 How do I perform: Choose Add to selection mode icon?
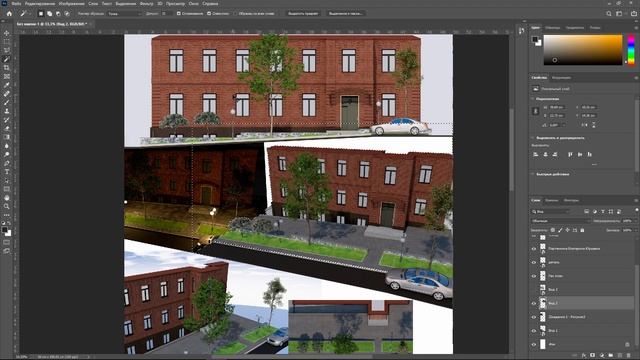[49, 13]
